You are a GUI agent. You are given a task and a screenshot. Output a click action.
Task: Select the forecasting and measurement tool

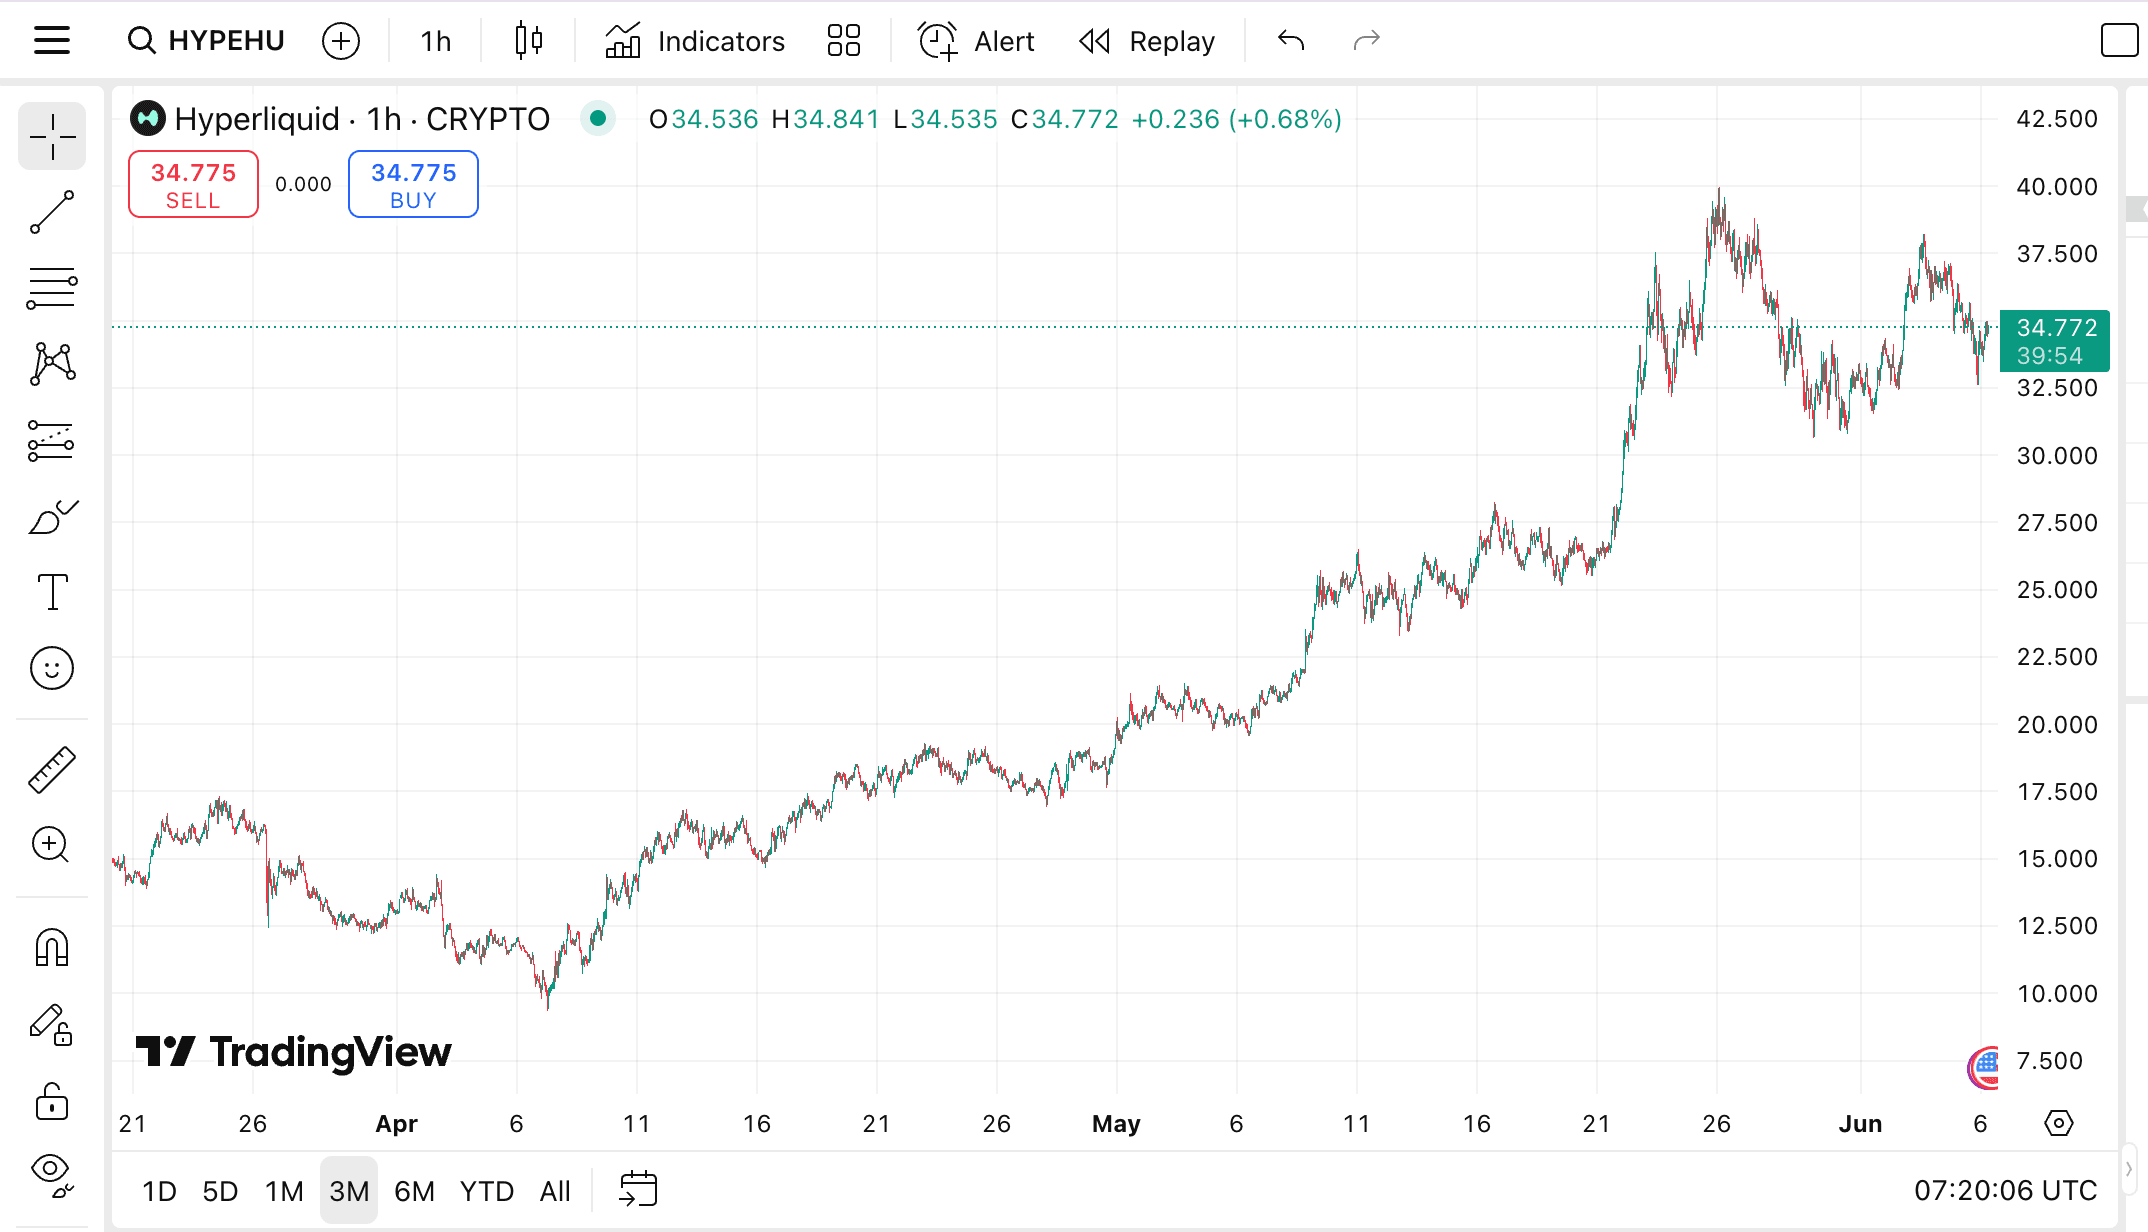[x=52, y=440]
